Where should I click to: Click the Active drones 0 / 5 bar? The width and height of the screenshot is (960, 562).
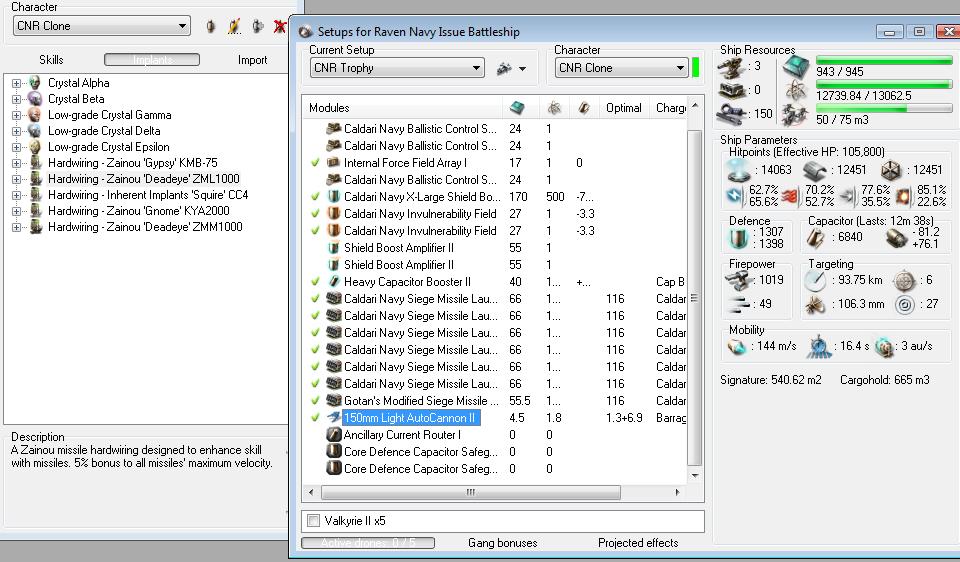368,543
